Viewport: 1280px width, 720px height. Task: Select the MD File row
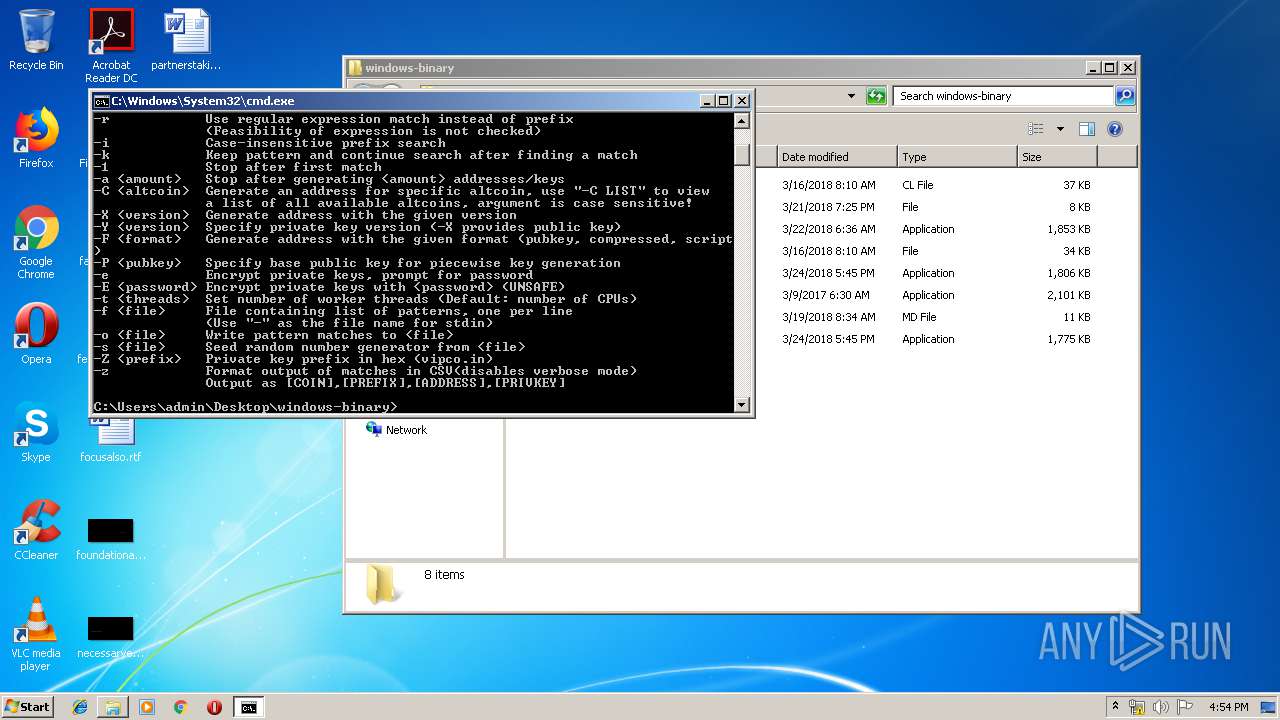820,317
